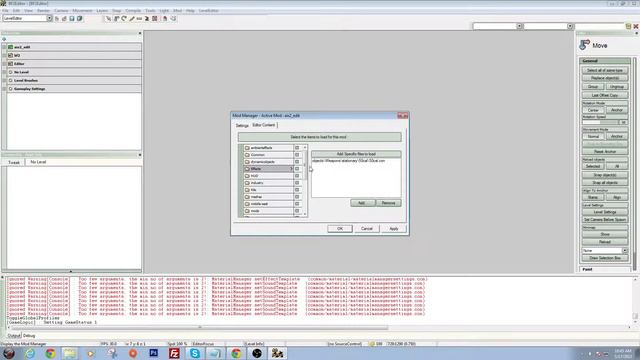Click Draw Selection Box button

click(x=605, y=258)
